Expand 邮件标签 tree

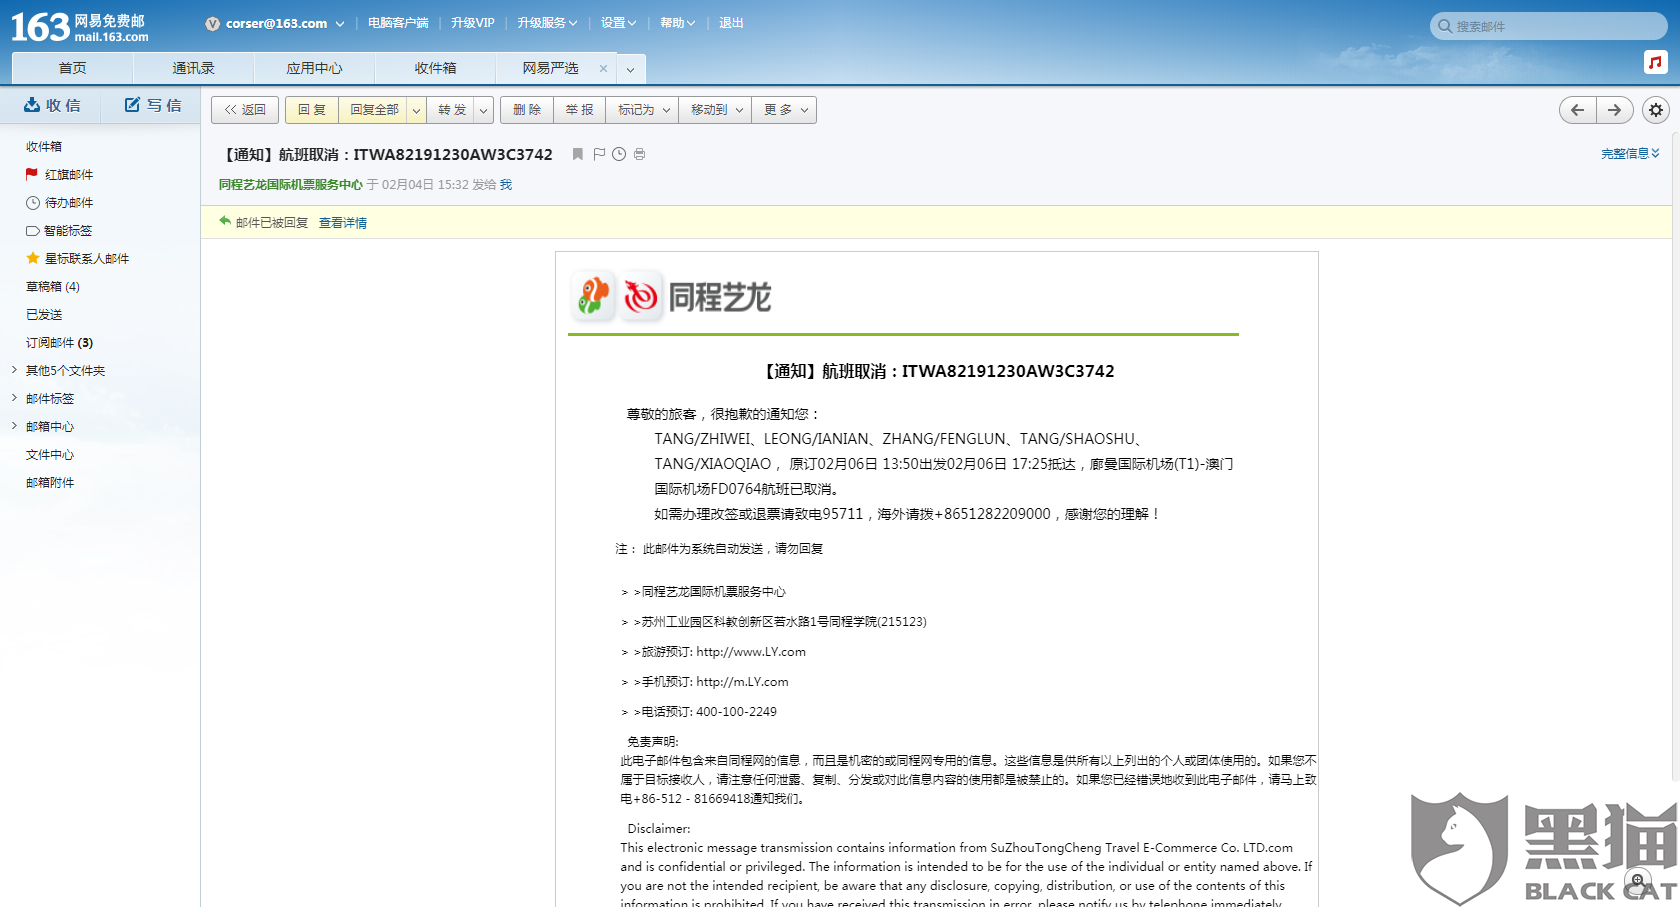click(x=14, y=398)
